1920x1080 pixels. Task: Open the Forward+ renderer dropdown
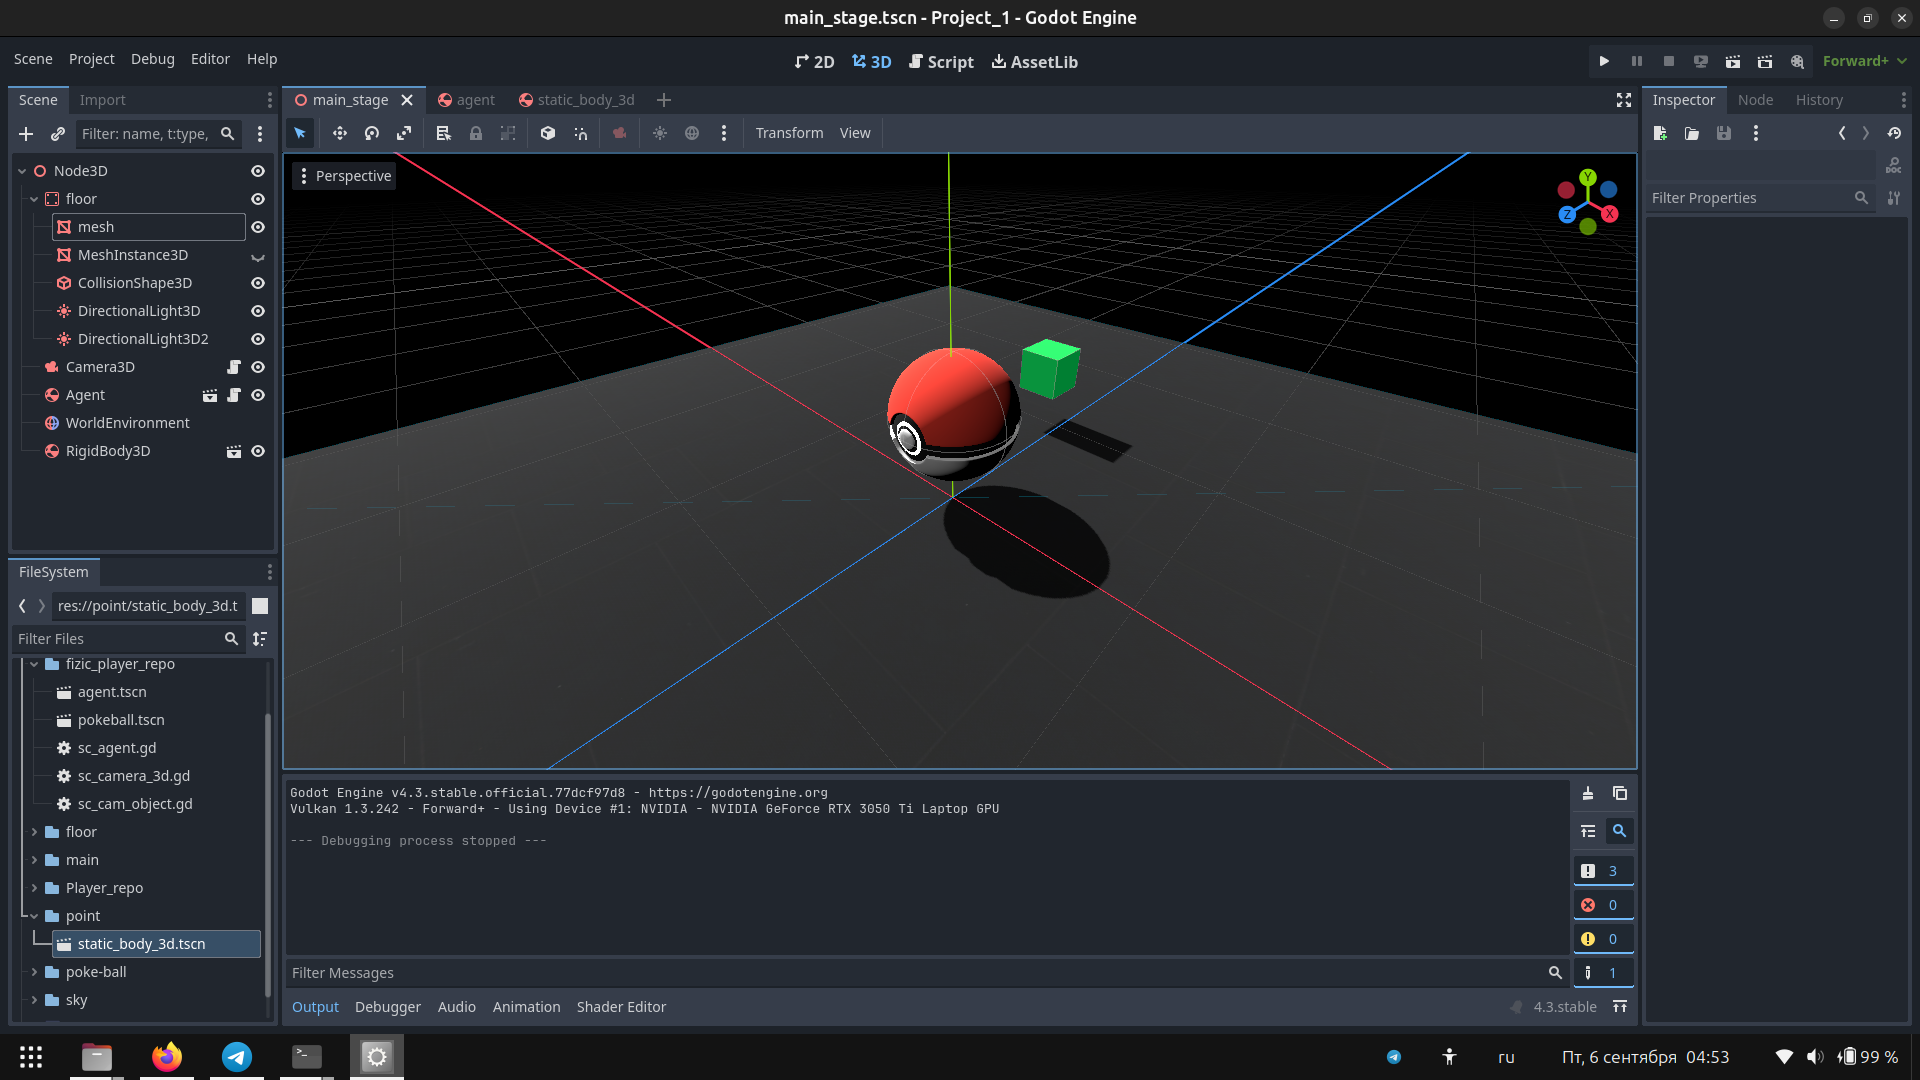pos(1864,61)
